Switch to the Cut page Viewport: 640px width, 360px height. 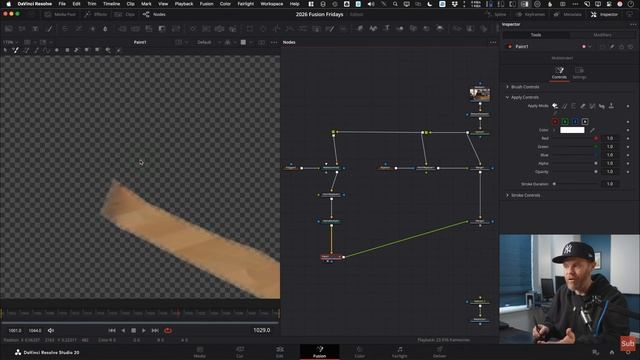click(x=240, y=352)
